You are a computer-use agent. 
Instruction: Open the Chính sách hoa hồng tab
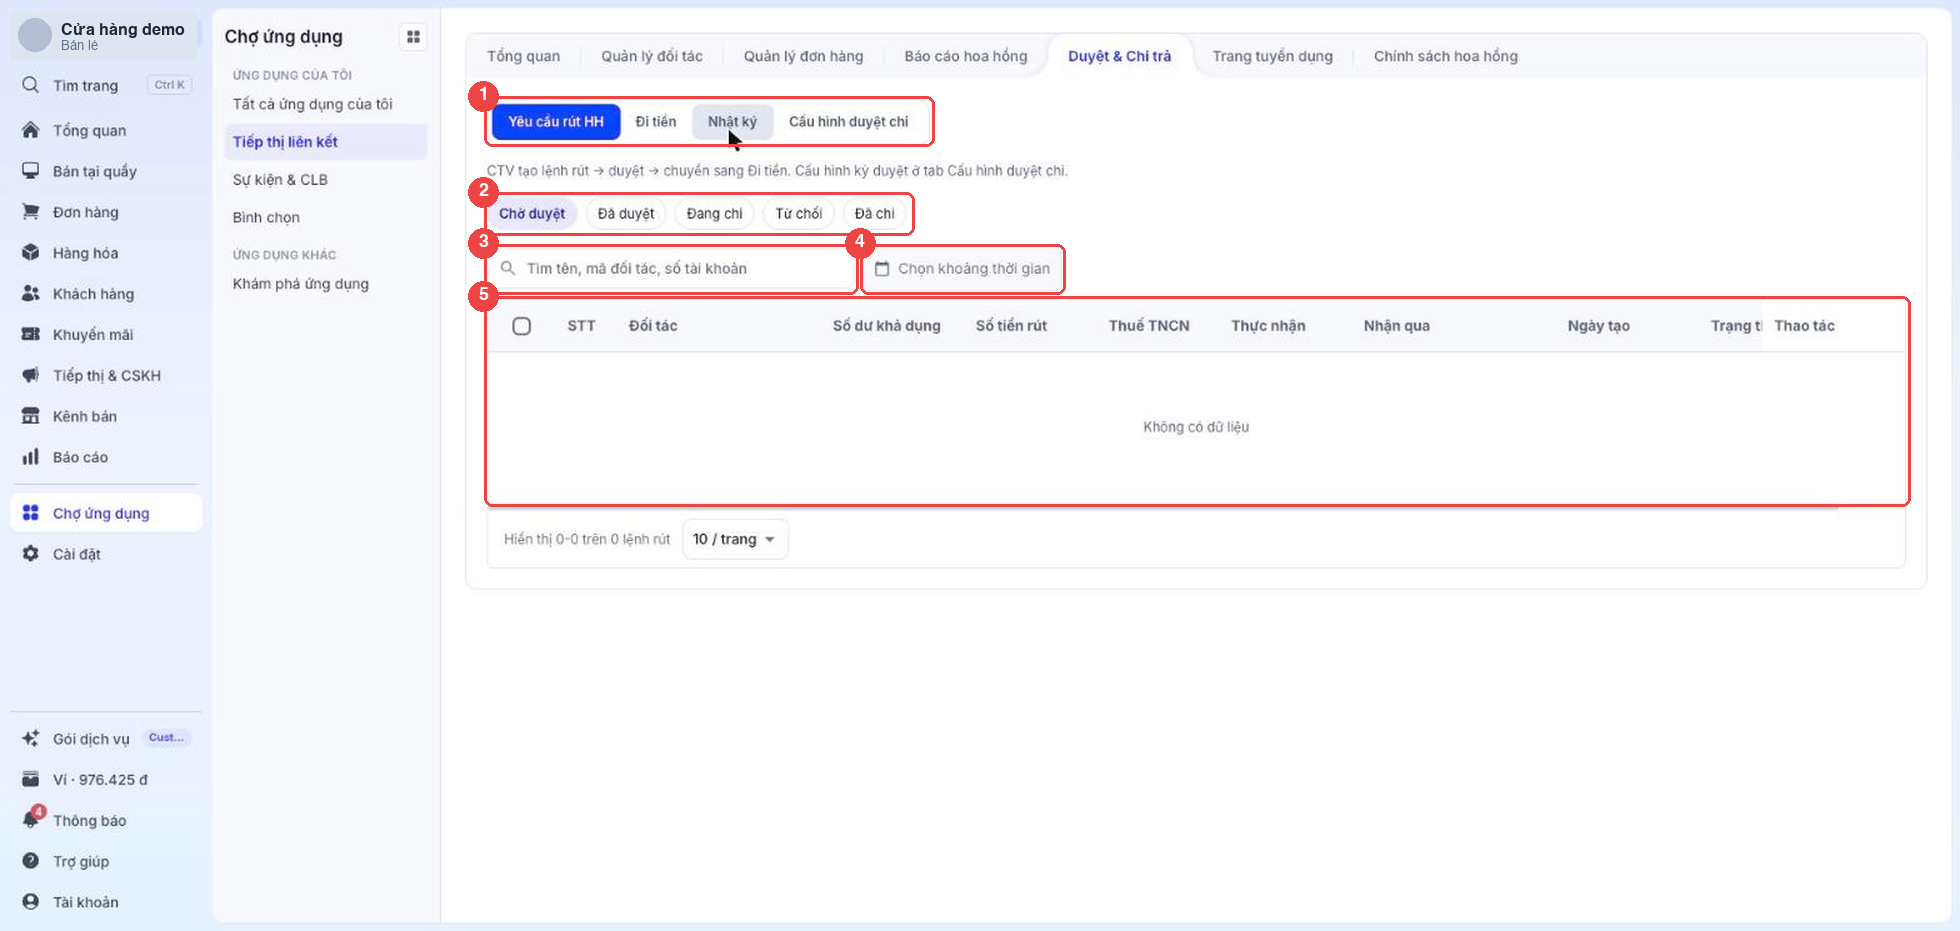(1446, 56)
